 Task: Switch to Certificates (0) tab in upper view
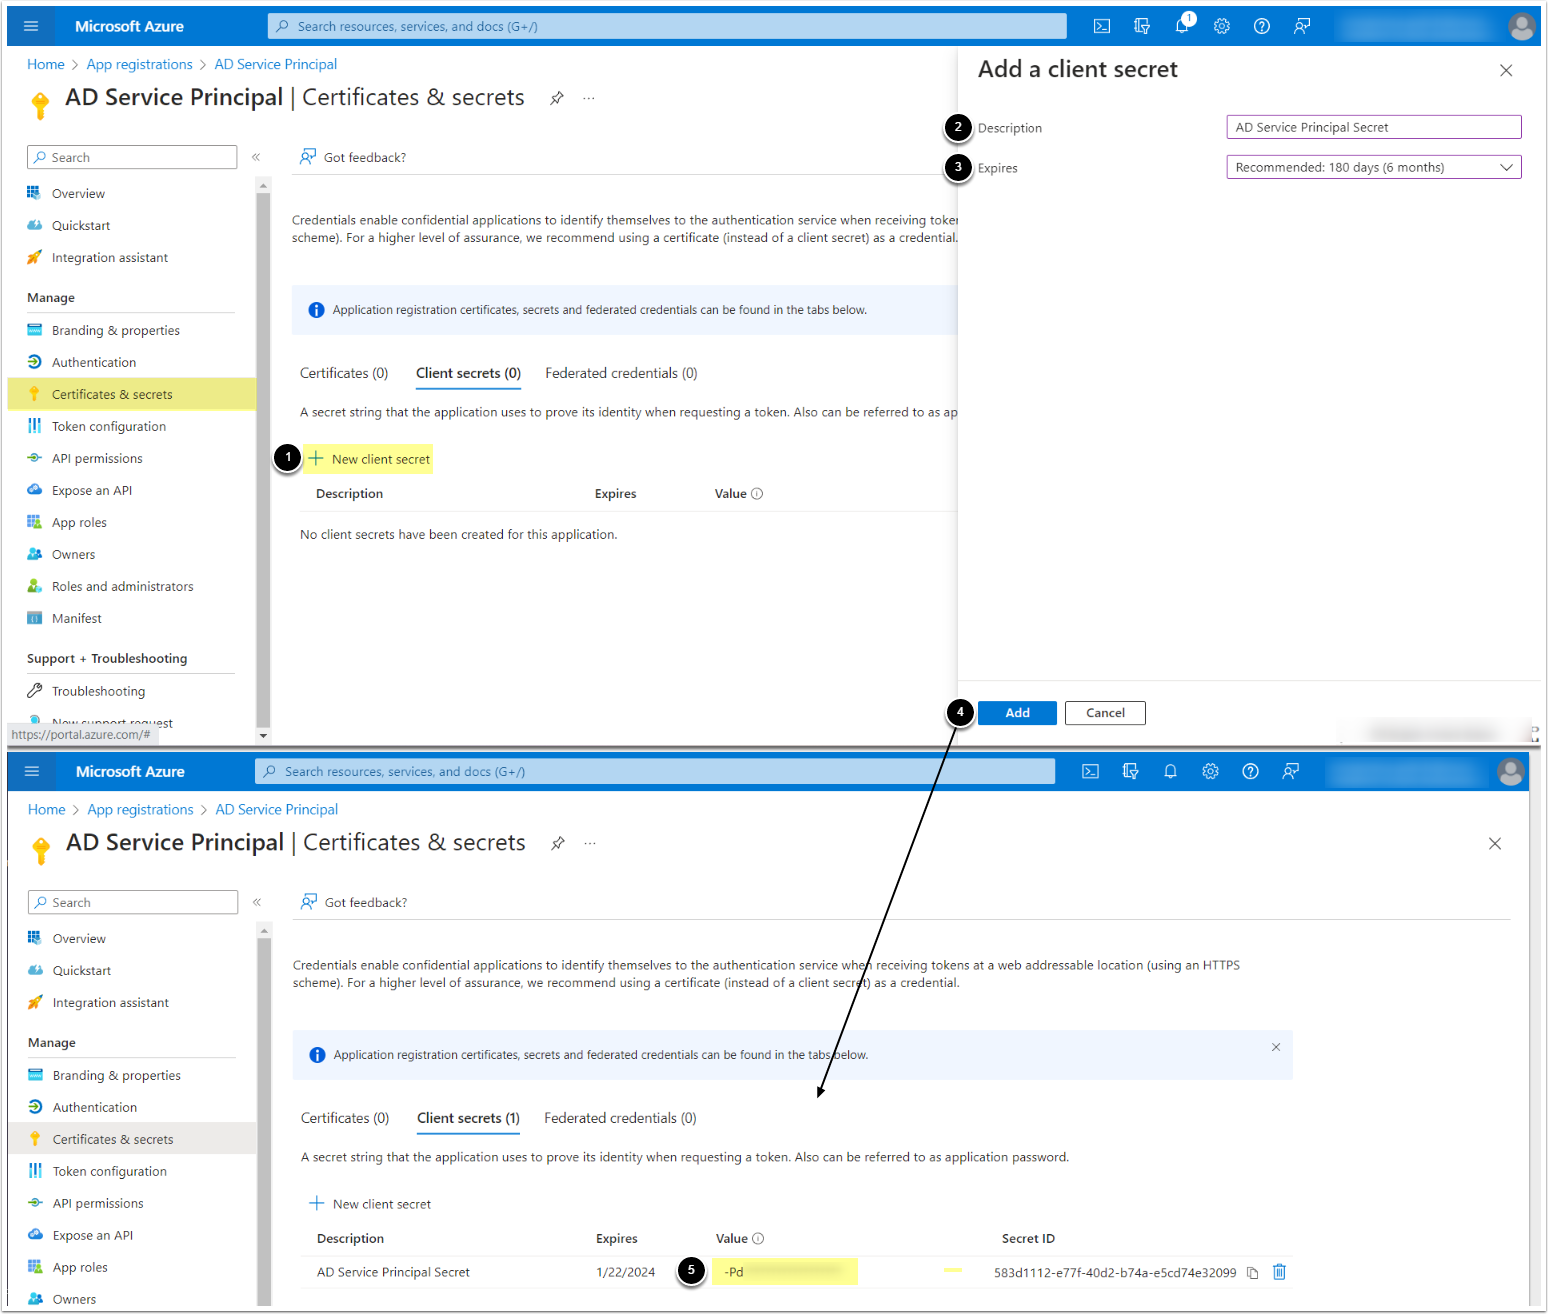point(344,373)
